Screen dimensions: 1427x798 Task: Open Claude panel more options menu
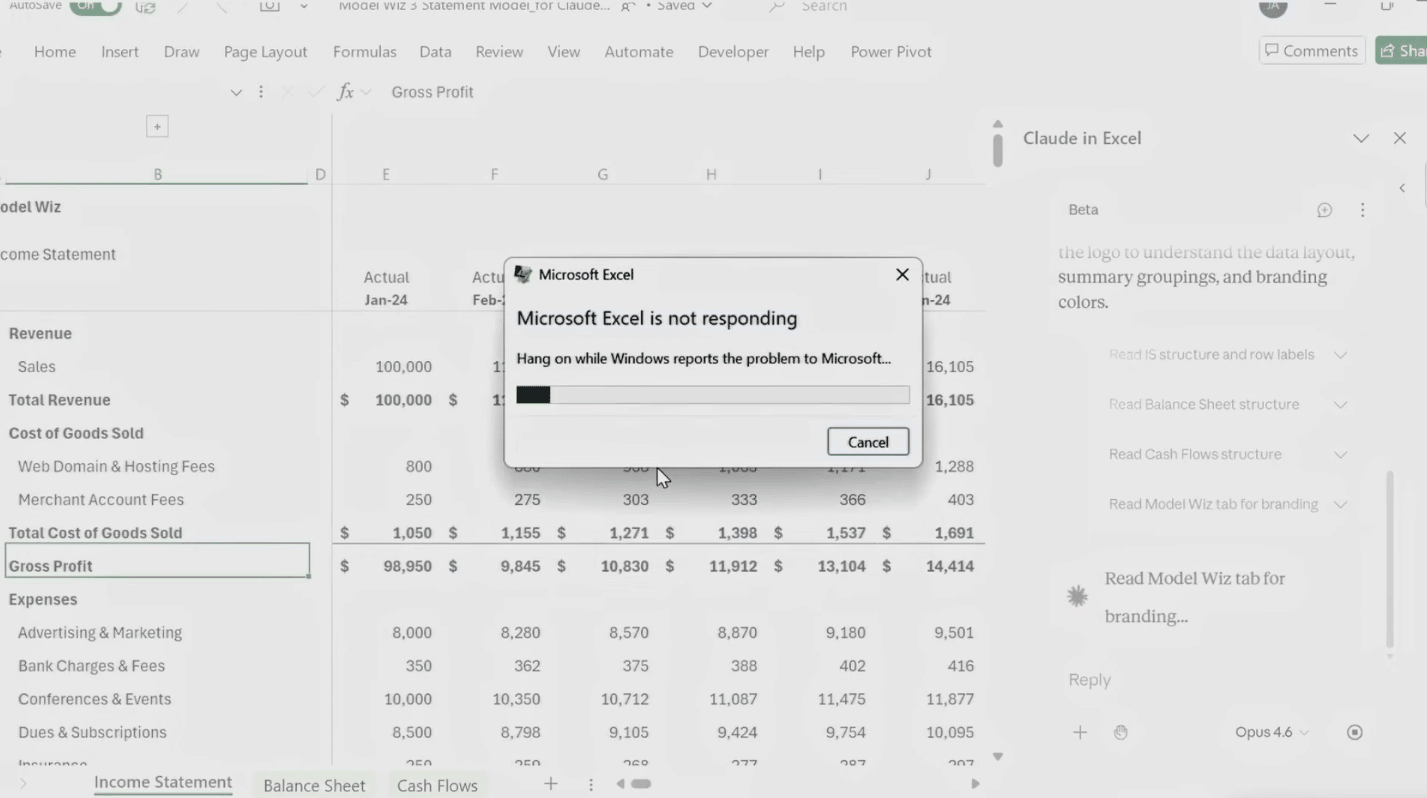click(1362, 210)
